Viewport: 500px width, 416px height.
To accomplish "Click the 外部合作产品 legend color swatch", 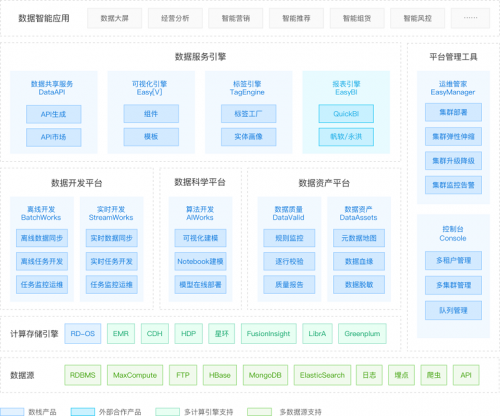I will pyautogui.click(x=83, y=412).
